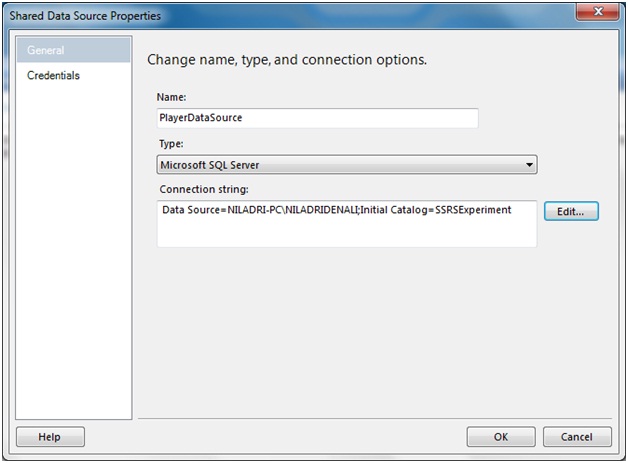Click the Edit... button for connection string
The height and width of the screenshot is (463, 628).
pyautogui.click(x=571, y=211)
